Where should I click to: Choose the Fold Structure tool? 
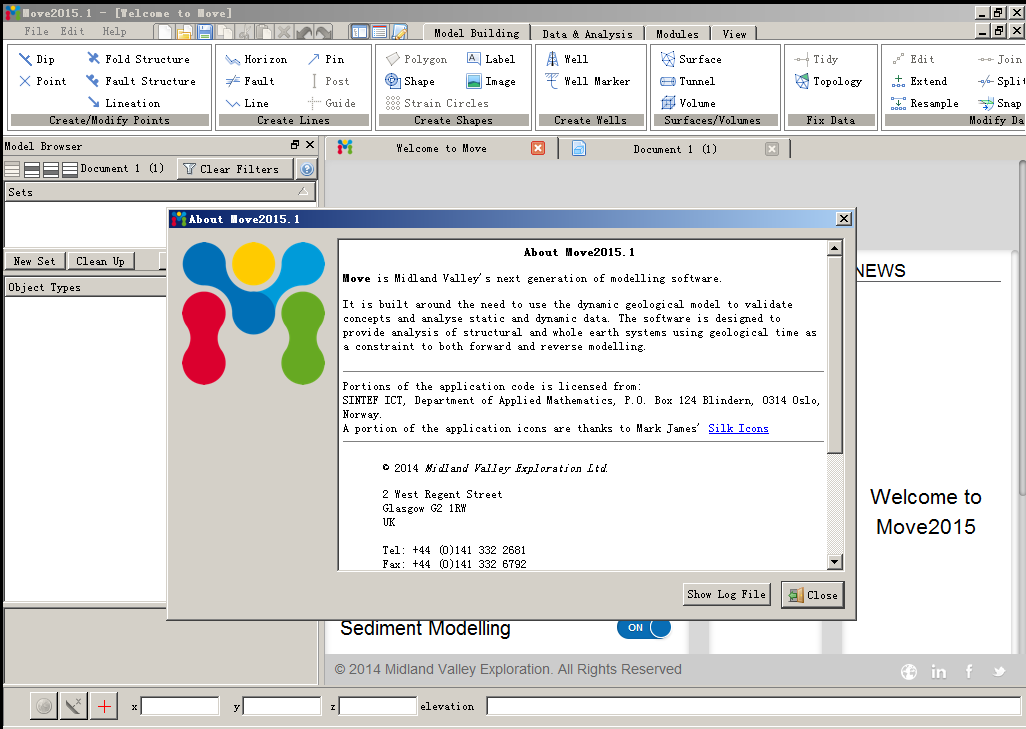click(x=138, y=60)
